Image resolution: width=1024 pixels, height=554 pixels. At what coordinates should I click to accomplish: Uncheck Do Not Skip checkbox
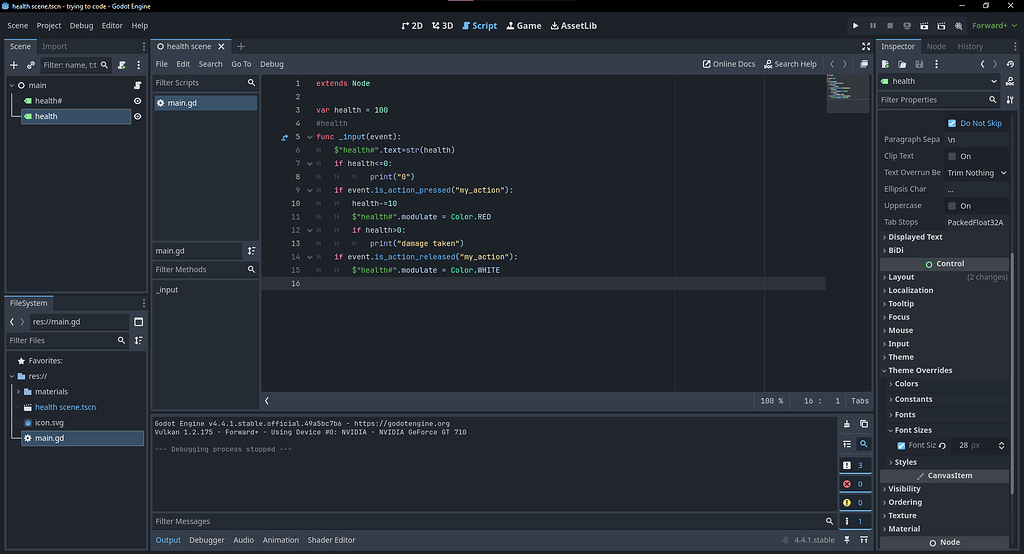coord(952,123)
